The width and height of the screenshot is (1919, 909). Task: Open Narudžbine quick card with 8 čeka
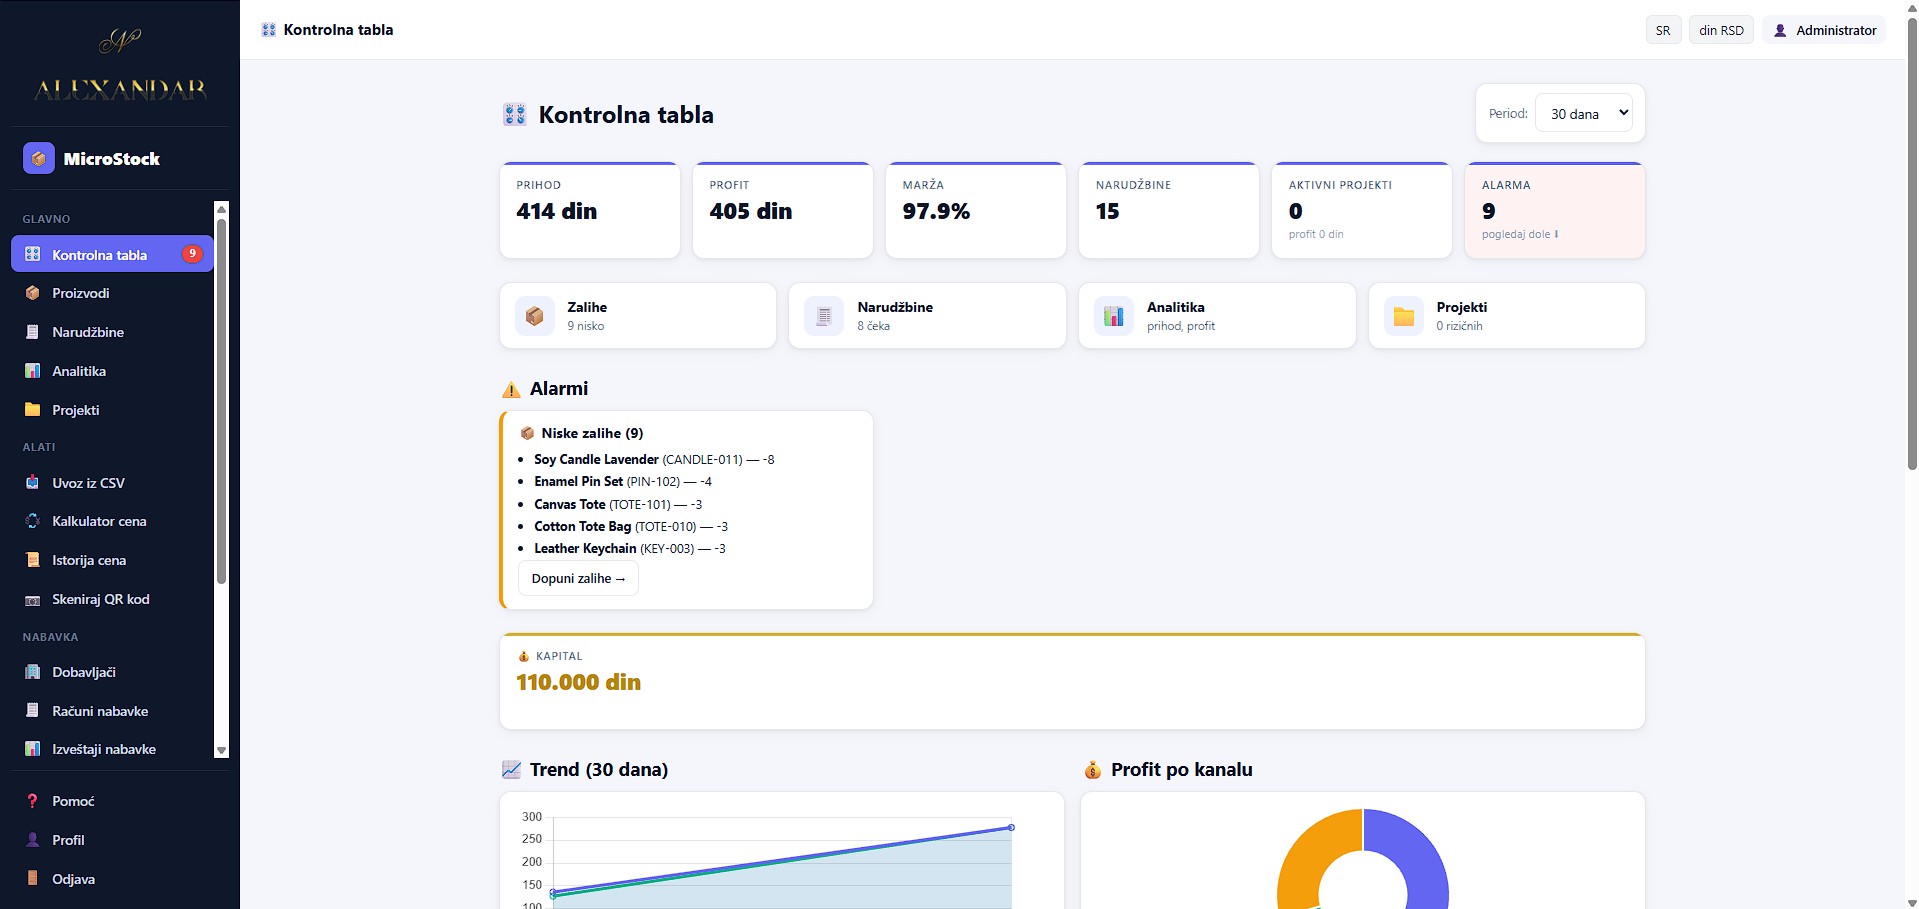(x=927, y=316)
